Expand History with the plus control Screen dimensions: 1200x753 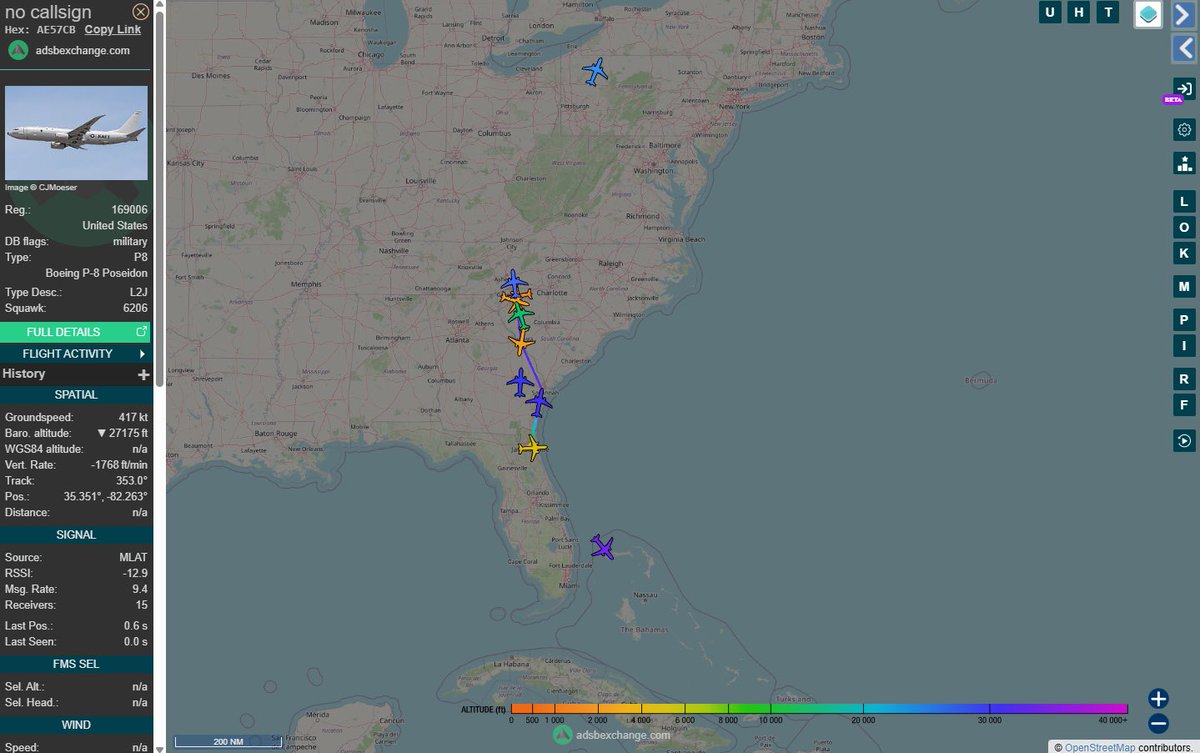(x=144, y=374)
